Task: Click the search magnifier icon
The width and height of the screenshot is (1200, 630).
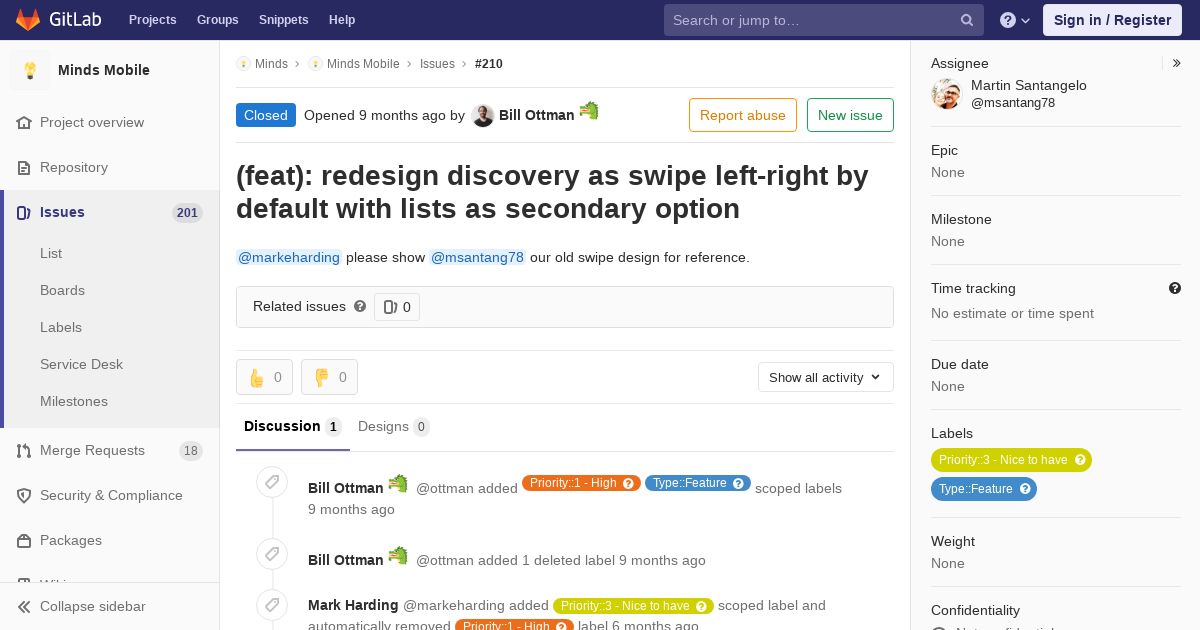Action: pyautogui.click(x=967, y=20)
